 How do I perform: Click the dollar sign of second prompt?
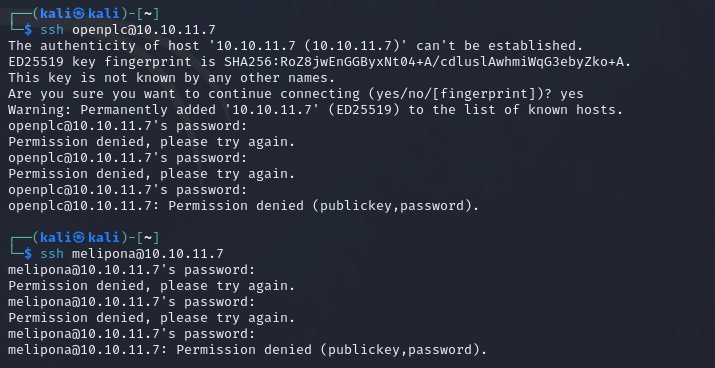[x=28, y=254]
